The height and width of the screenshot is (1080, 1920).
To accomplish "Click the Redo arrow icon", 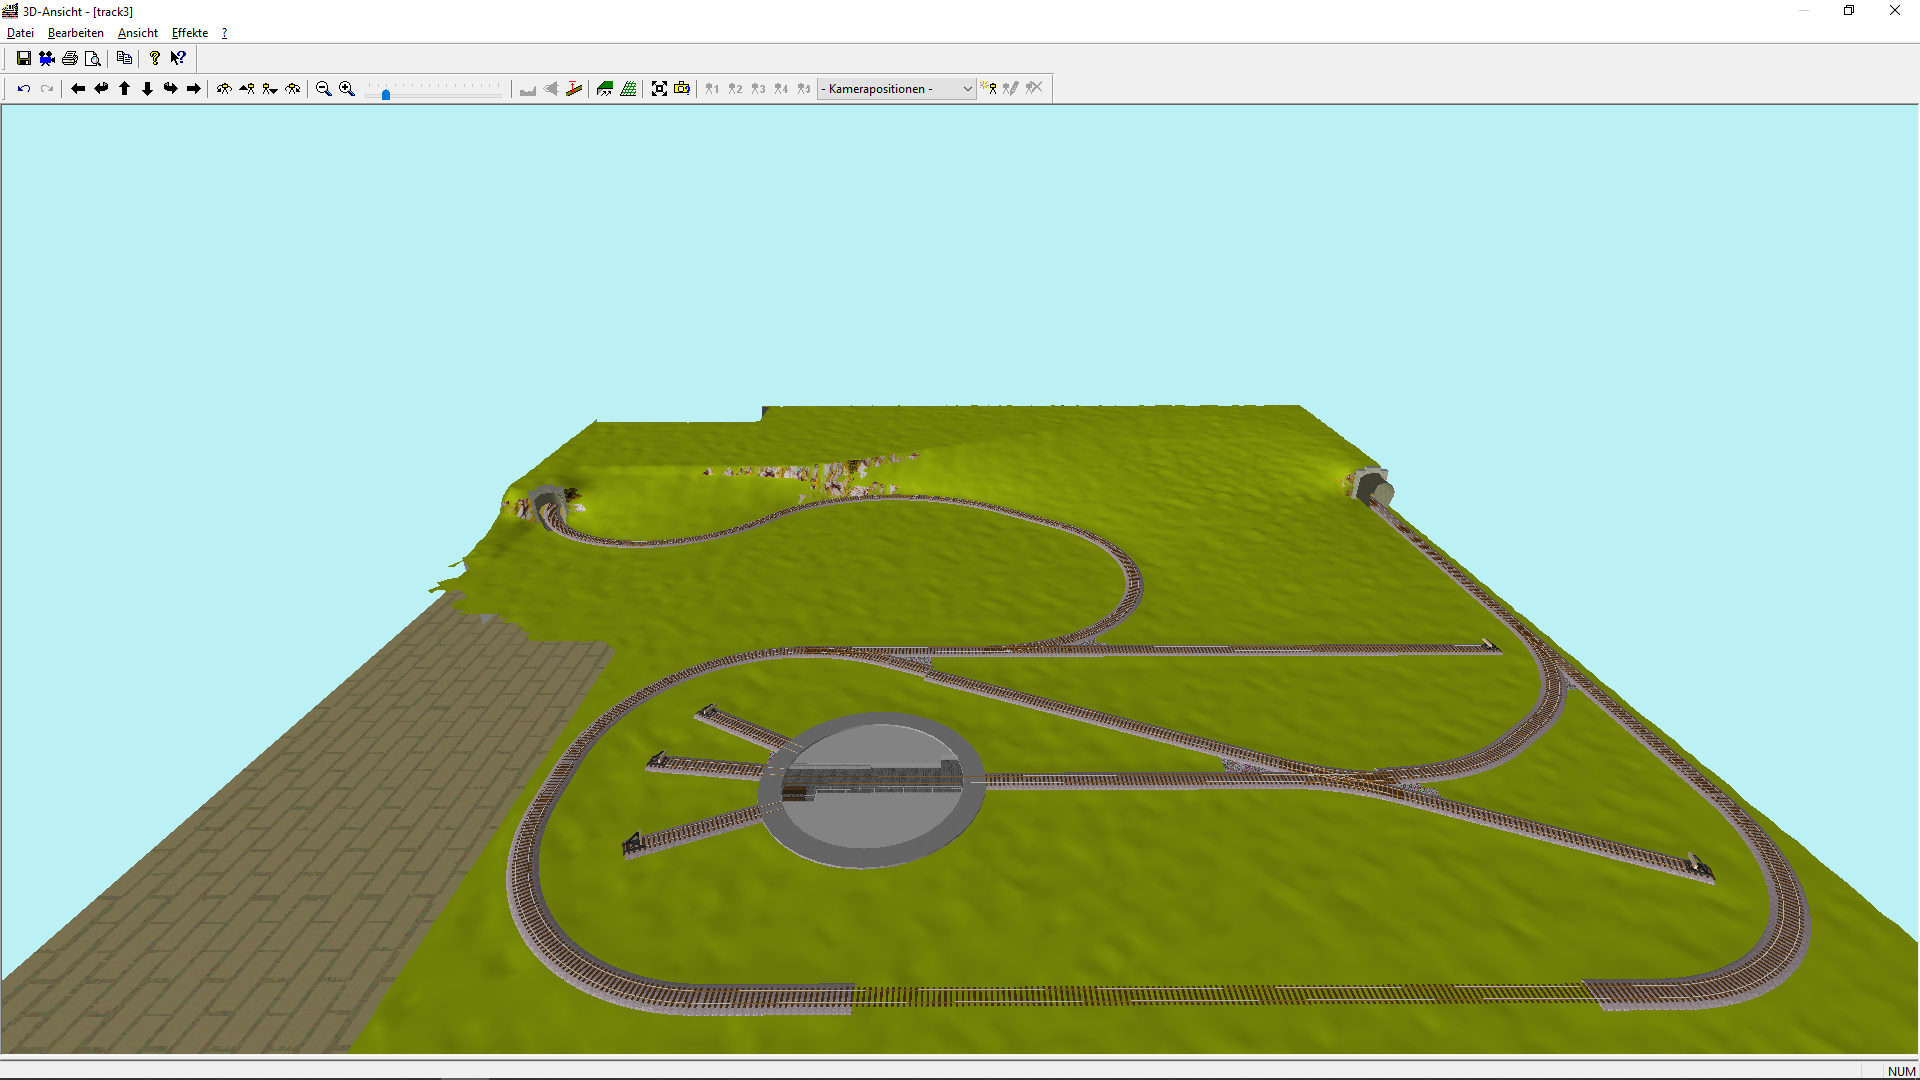I will pyautogui.click(x=47, y=89).
